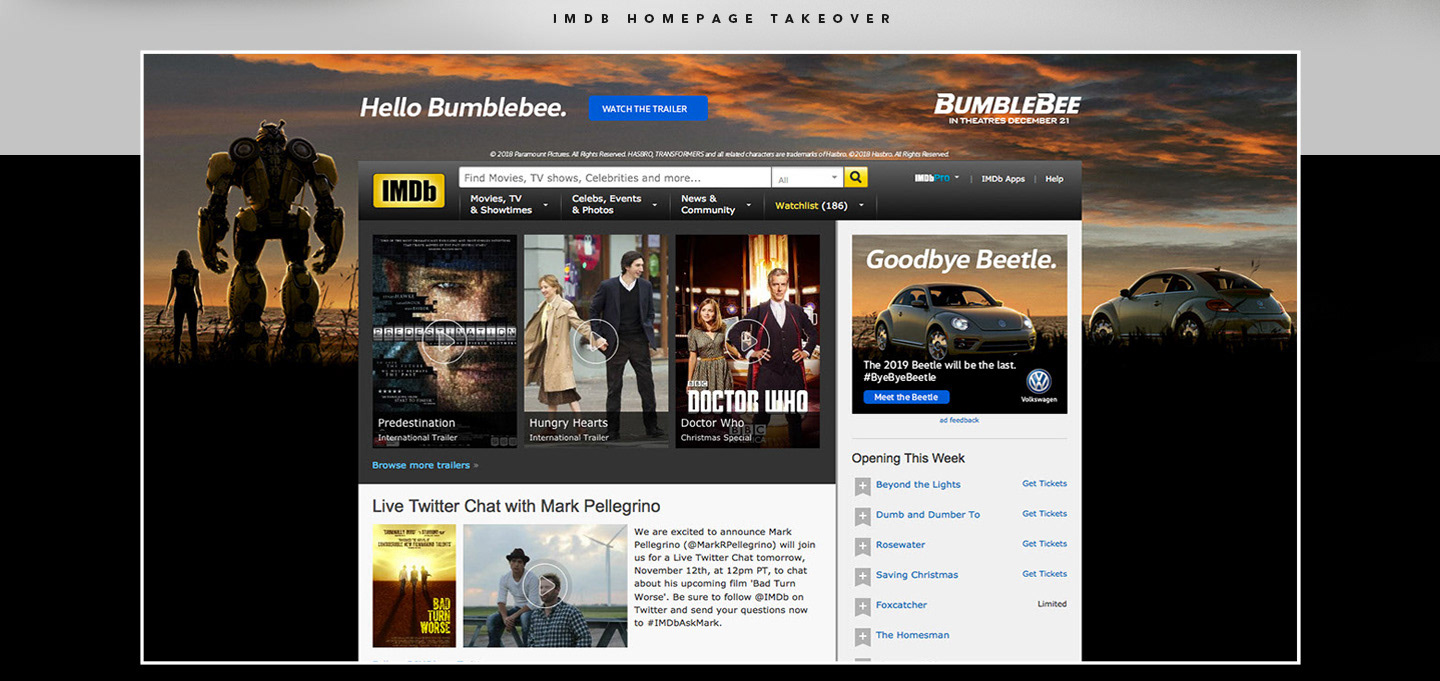Viewport: 1440px width, 681px height.
Task: Open Beyond the Lights title link
Action: tap(918, 484)
